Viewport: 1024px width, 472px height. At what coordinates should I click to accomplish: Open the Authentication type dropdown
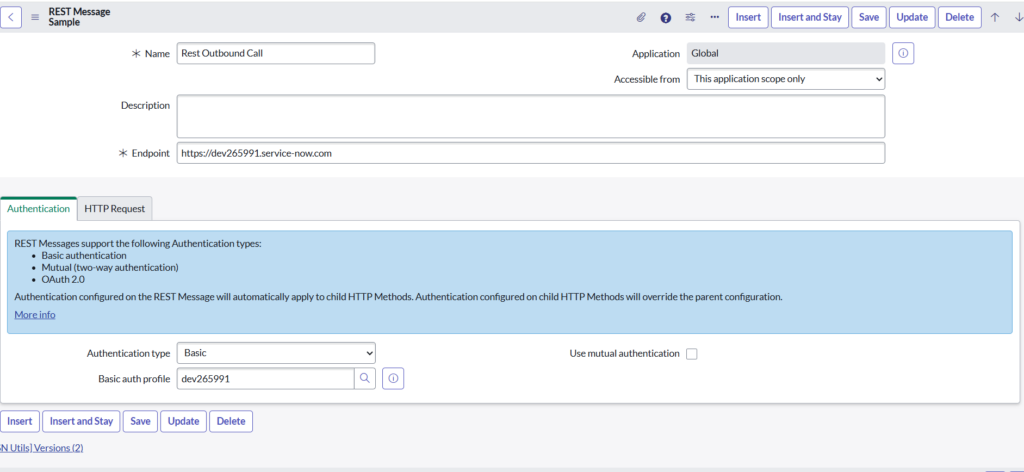275,353
